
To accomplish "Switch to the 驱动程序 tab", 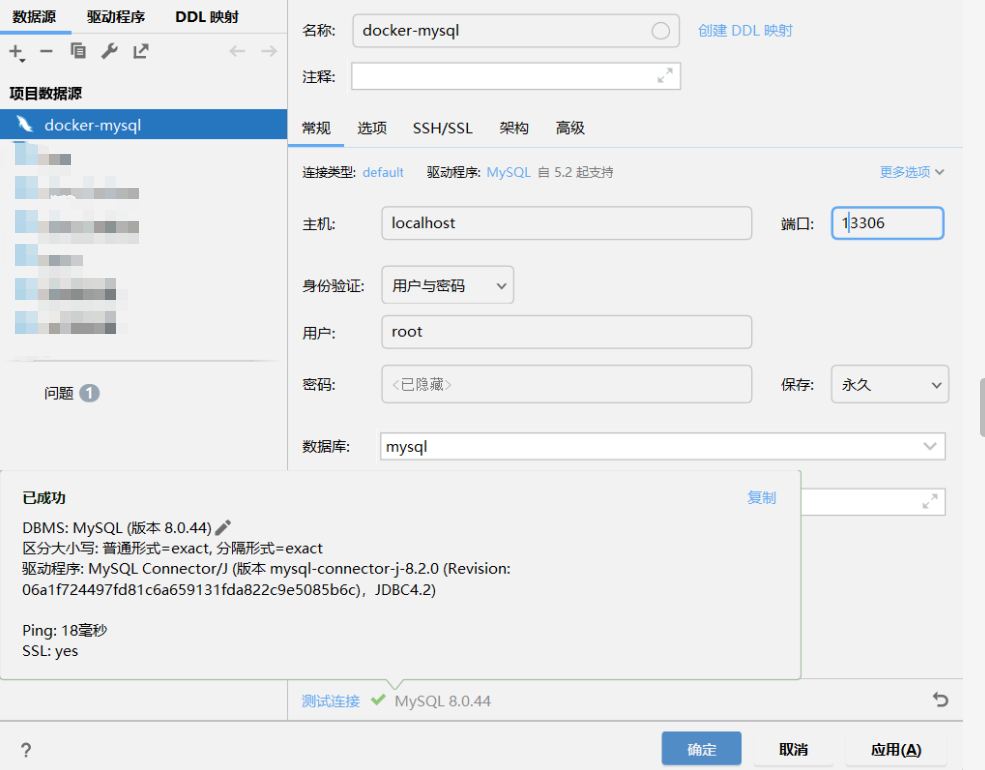I will 116,17.
